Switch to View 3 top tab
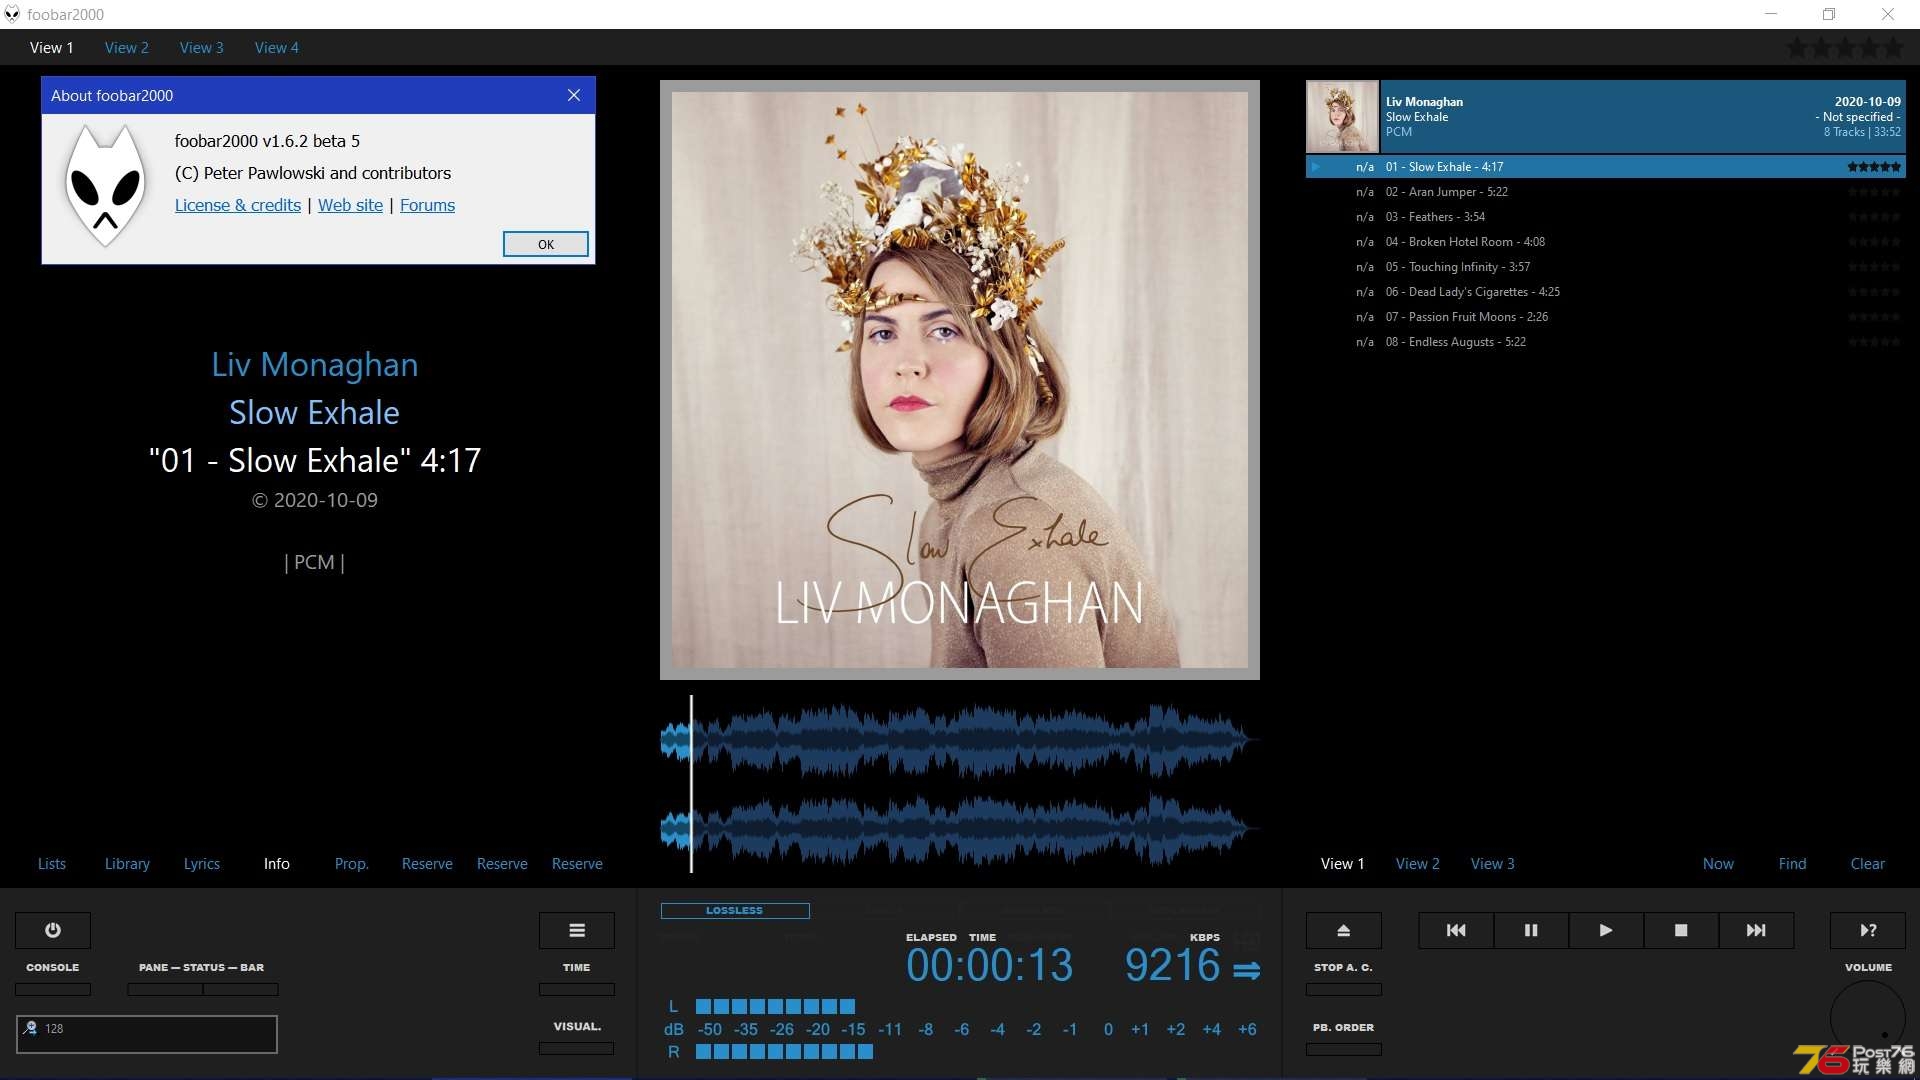This screenshot has width=1920, height=1080. coord(202,47)
